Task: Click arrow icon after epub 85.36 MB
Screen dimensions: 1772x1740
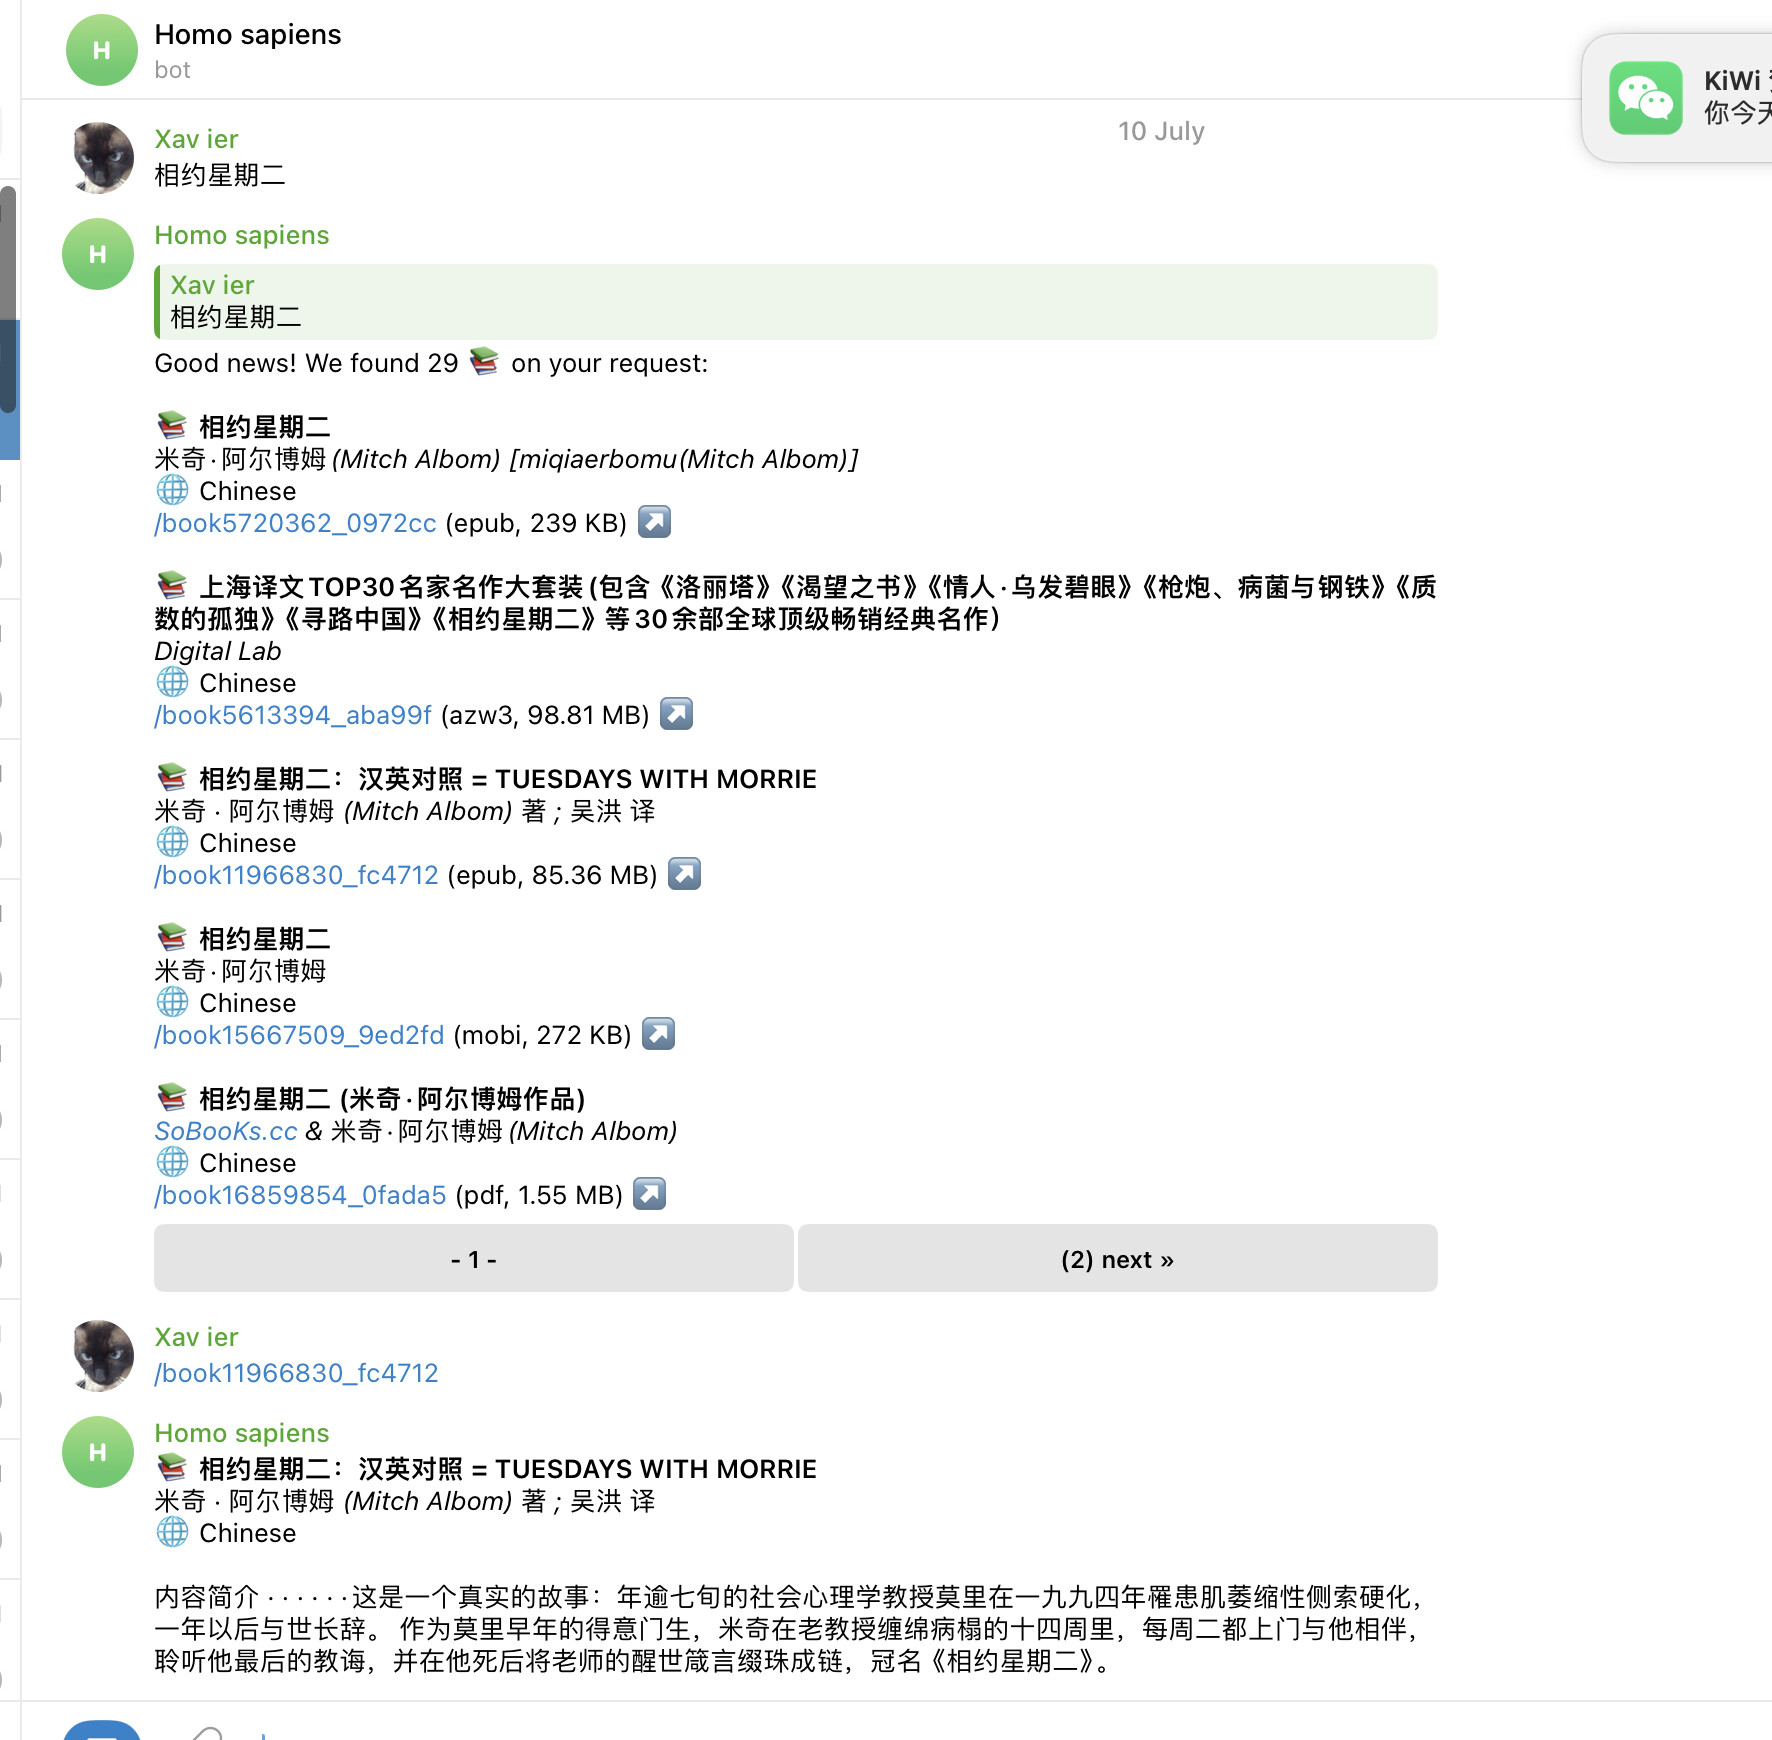Action: coord(685,874)
